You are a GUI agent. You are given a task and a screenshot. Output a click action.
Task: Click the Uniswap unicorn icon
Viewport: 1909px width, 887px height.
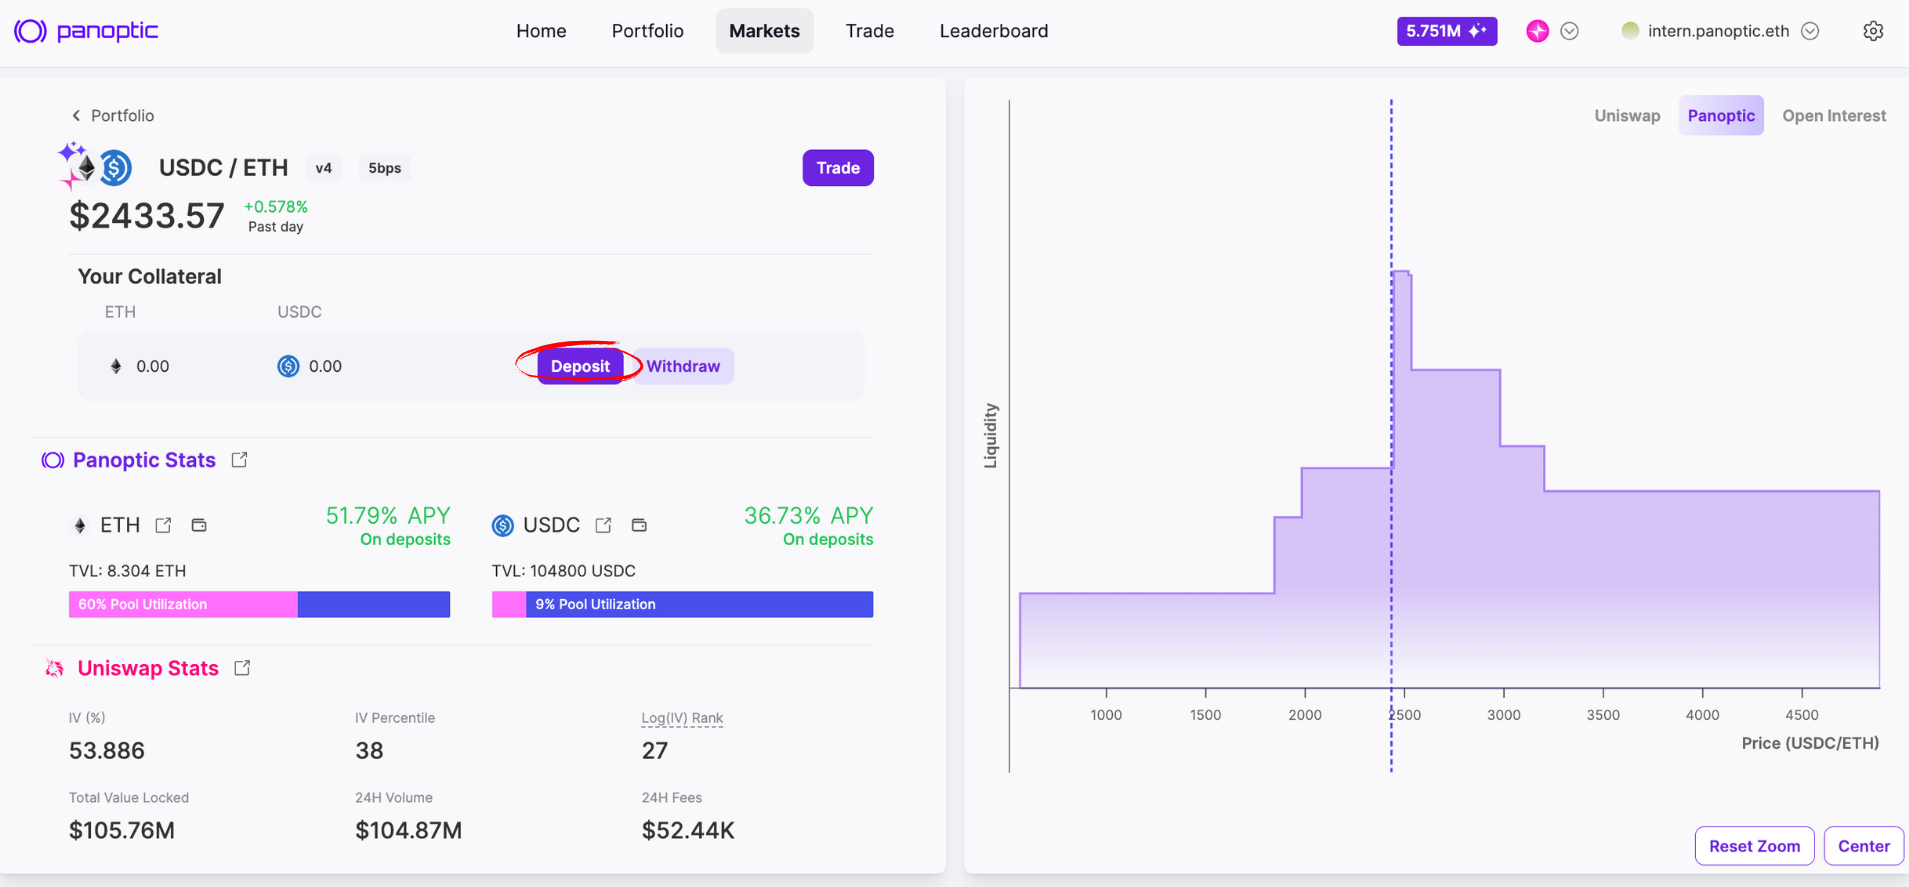(55, 668)
